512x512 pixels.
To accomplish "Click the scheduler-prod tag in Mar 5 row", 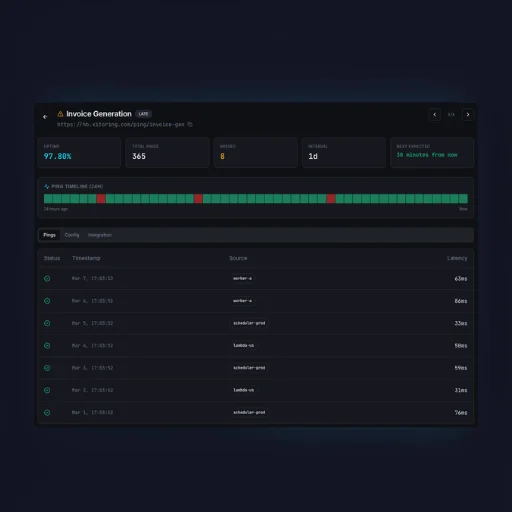I will [x=249, y=323].
